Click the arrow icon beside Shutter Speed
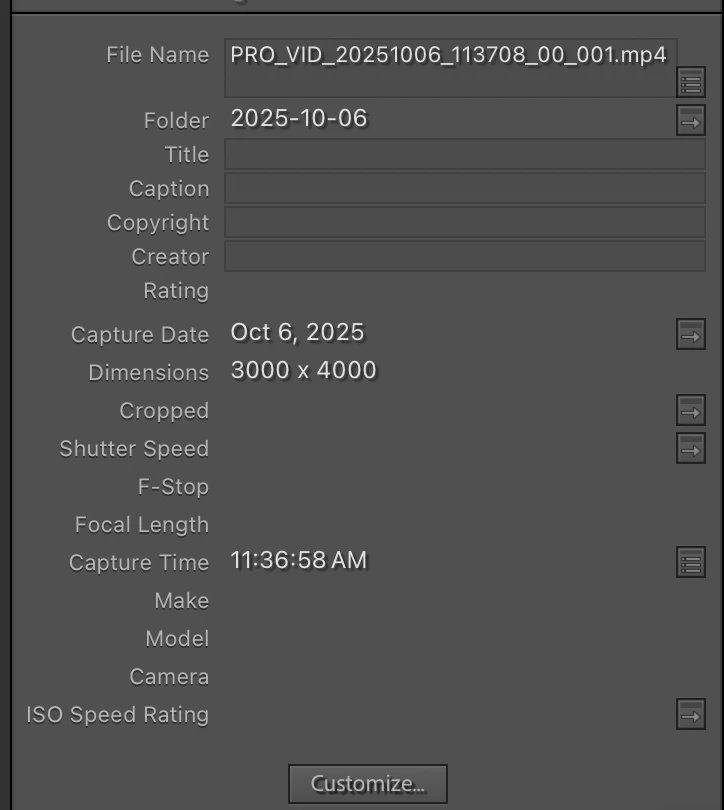 click(691, 448)
